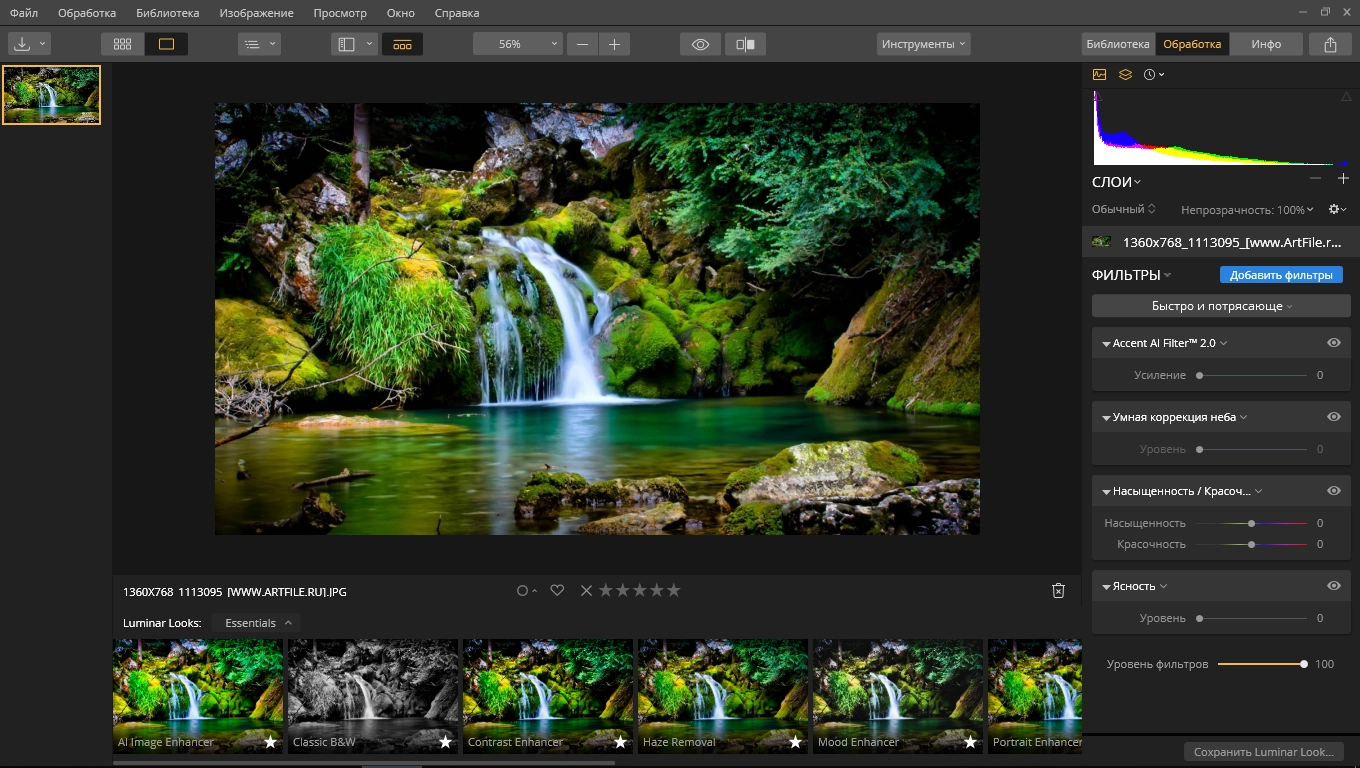Click the Обработка tab in right toolbar
1360x768 pixels.
coord(1192,44)
